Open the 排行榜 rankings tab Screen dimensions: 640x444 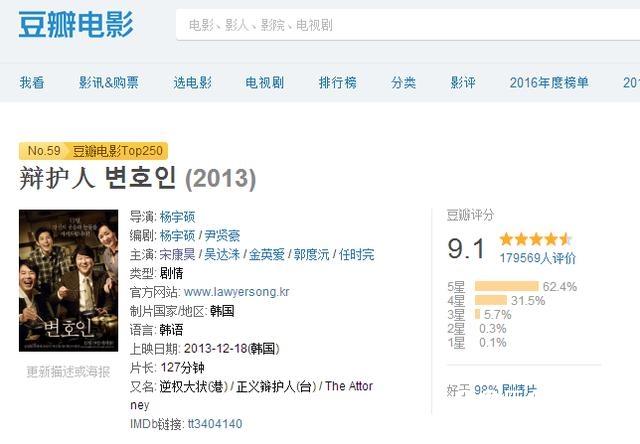337,83
